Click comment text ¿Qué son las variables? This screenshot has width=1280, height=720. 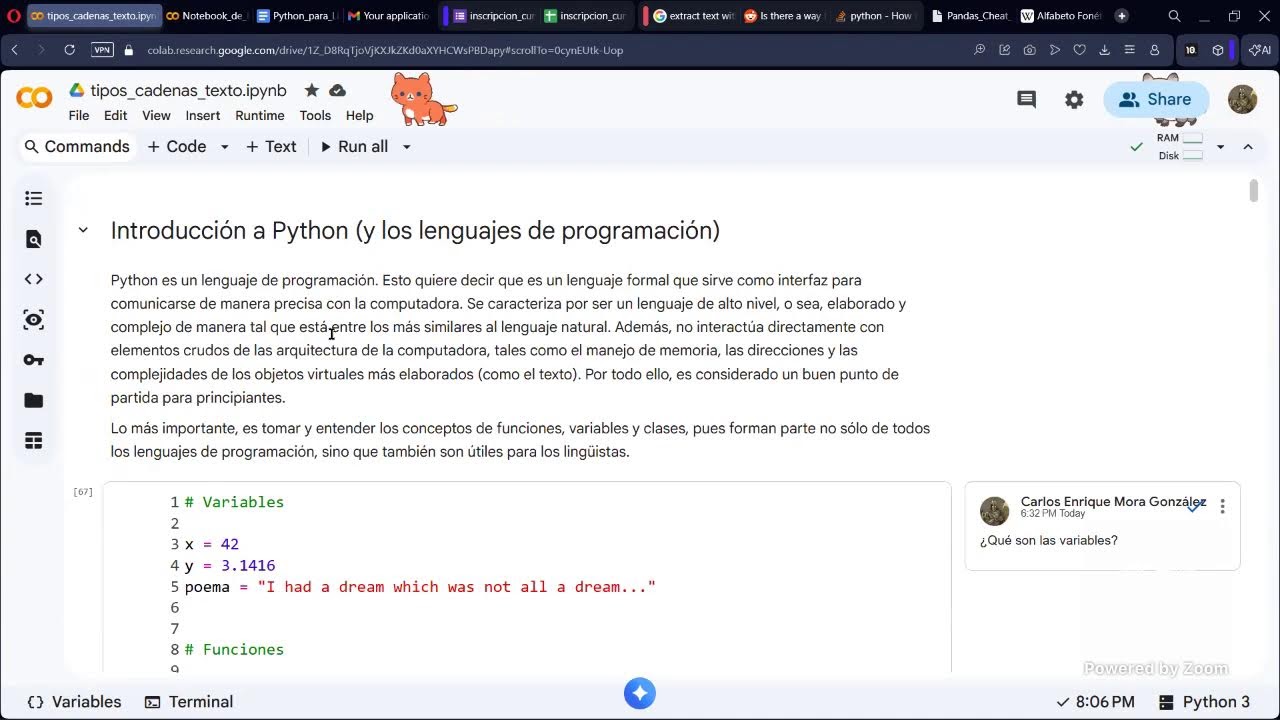click(1048, 540)
